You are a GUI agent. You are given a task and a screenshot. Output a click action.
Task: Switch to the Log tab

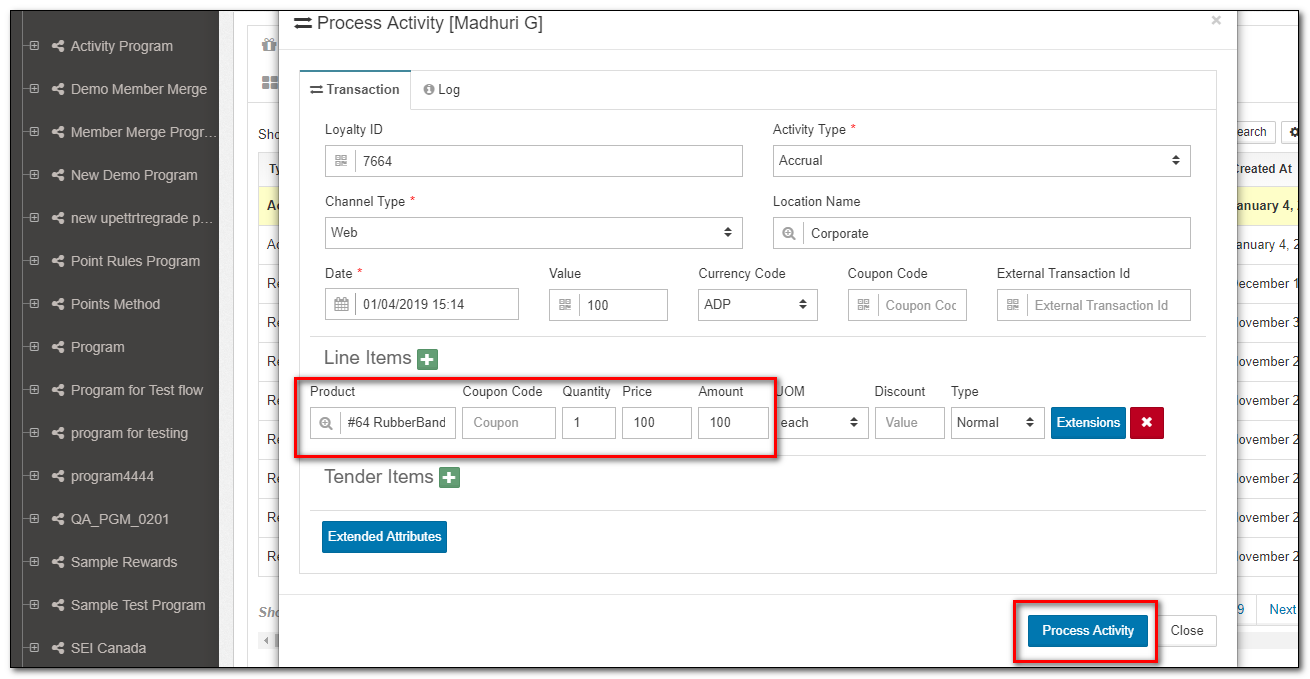pyautogui.click(x=442, y=90)
